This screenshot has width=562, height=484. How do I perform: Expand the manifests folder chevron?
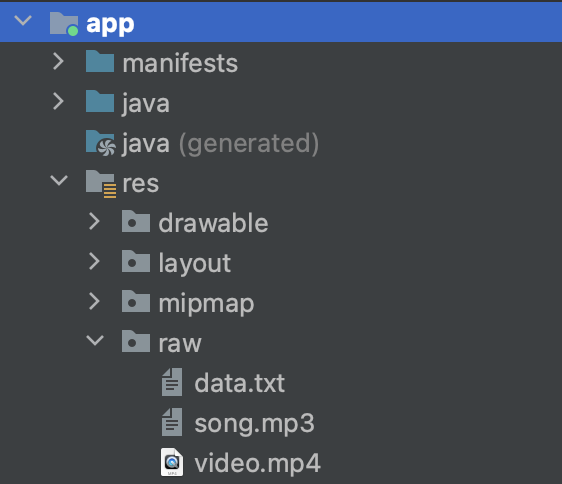coord(58,61)
